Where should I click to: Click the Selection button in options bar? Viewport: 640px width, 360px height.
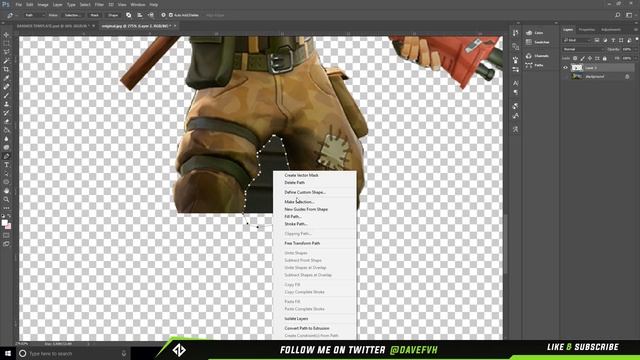(x=72, y=15)
